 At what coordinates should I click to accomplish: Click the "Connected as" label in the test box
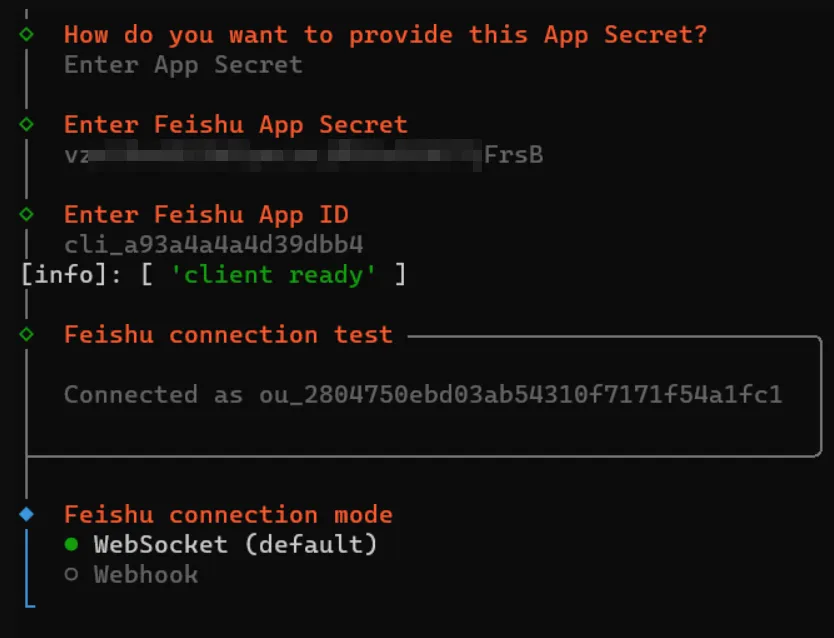153,394
